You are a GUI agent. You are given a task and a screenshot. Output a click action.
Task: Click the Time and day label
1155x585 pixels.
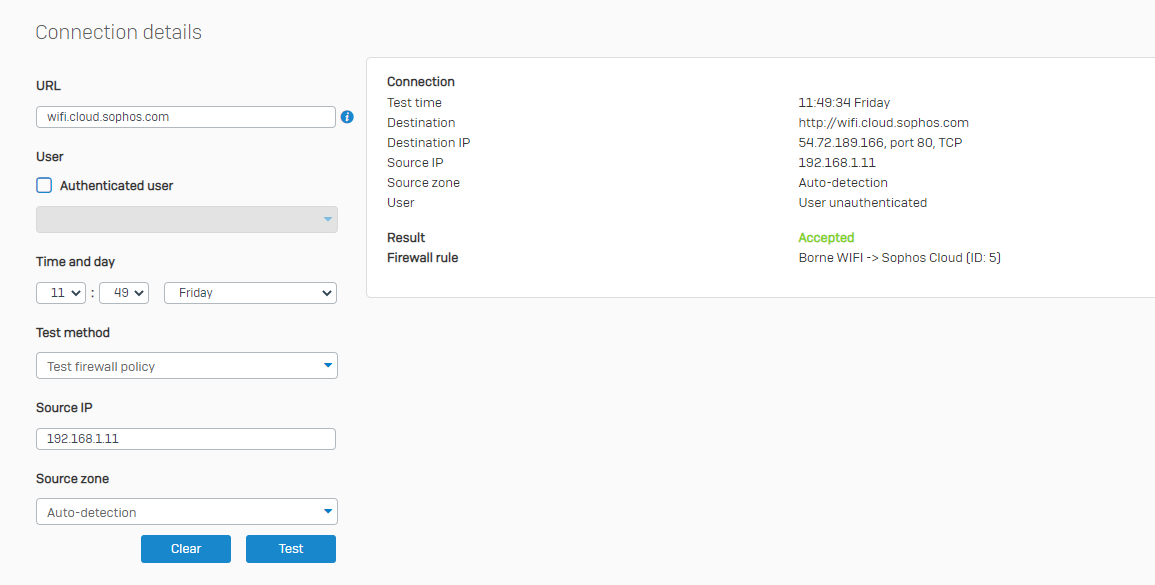click(x=75, y=262)
